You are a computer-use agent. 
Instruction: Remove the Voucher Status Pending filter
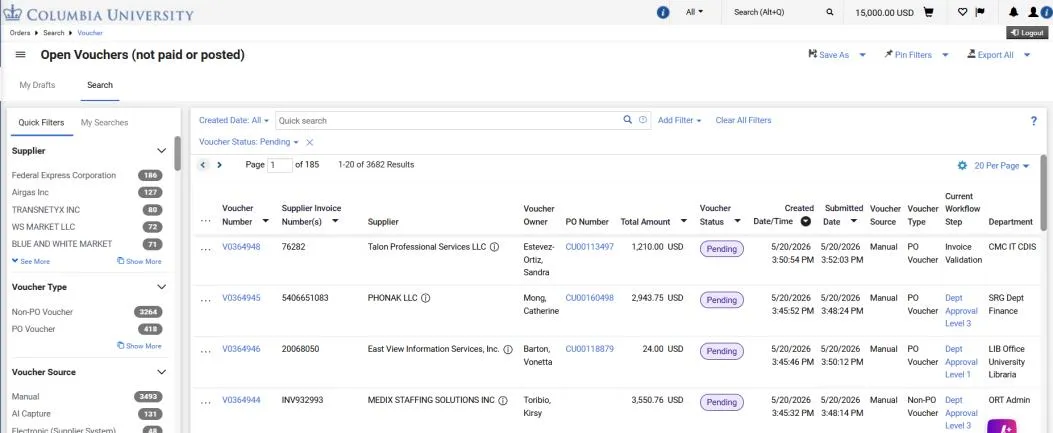click(x=310, y=142)
